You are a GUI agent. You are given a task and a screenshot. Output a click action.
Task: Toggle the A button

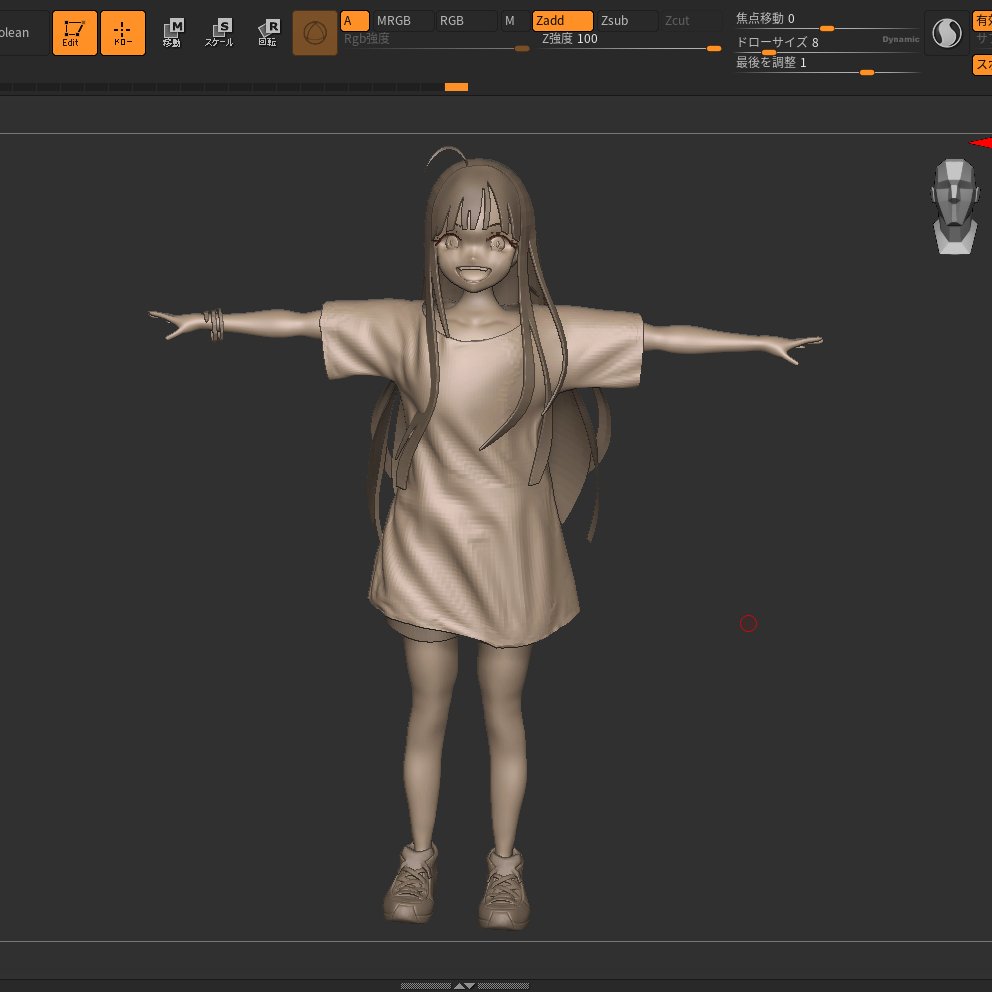point(354,21)
